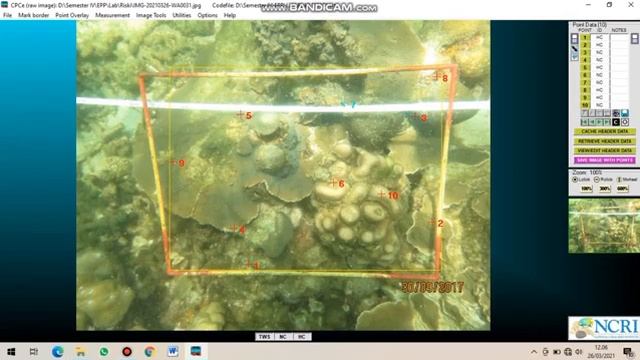This screenshot has width=640, height=360.
Task: Click point marker 2 on coral image
Action: (432, 222)
